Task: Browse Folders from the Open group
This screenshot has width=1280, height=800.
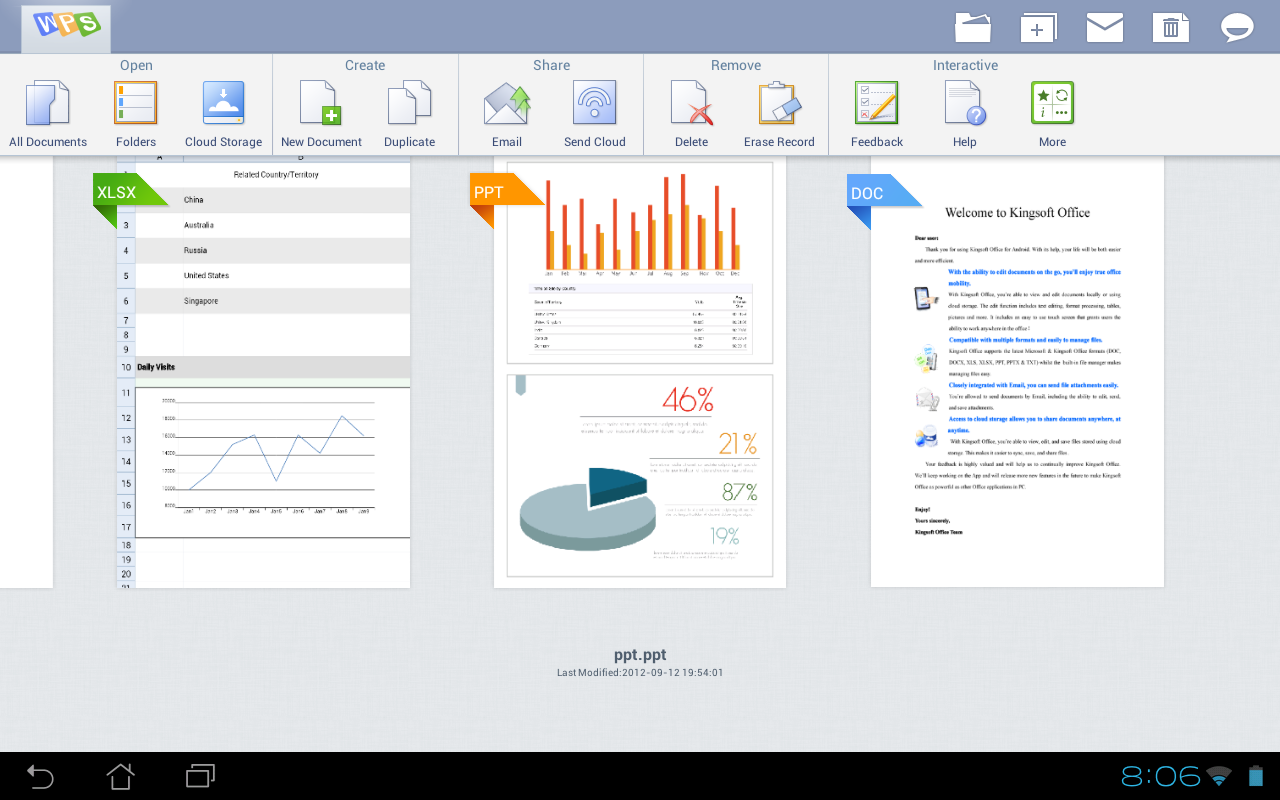Action: [136, 114]
